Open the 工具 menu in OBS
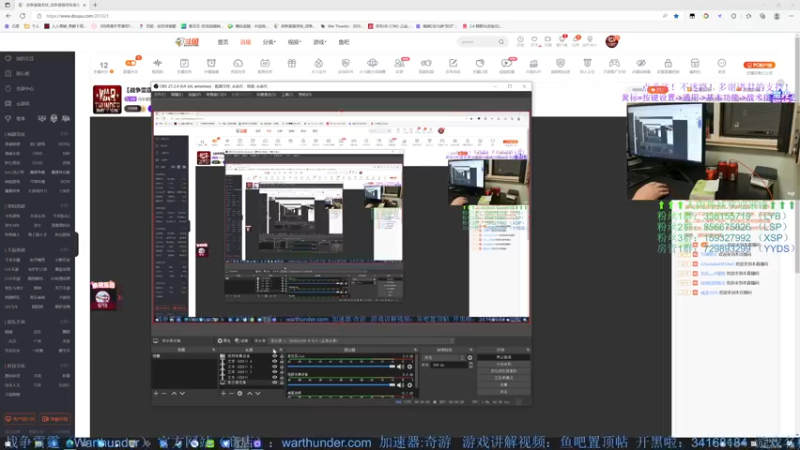 (287, 95)
